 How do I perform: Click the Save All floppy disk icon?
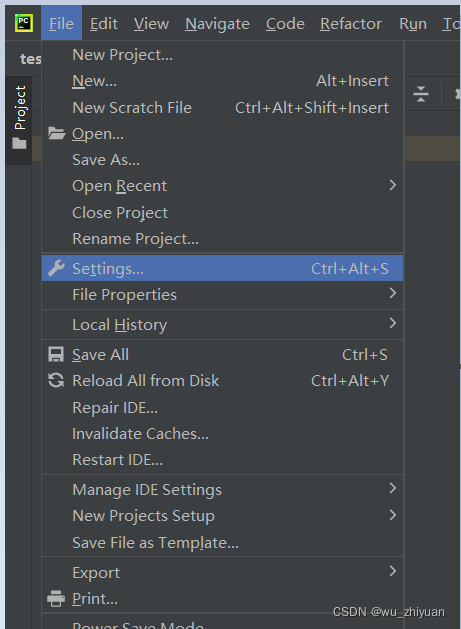coord(56,355)
